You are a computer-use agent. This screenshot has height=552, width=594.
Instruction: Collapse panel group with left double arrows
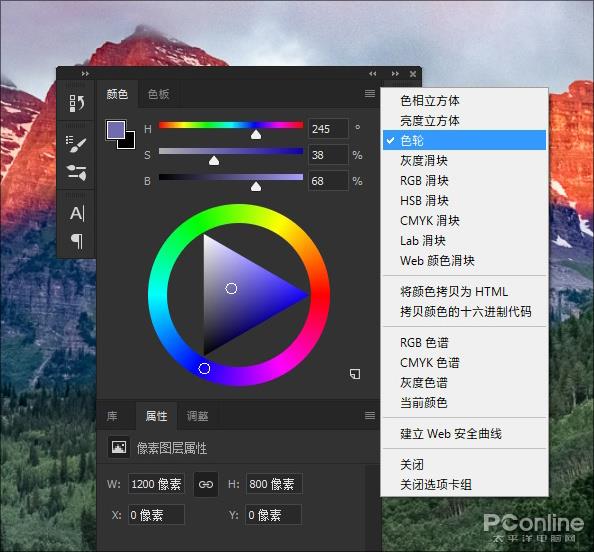[373, 73]
